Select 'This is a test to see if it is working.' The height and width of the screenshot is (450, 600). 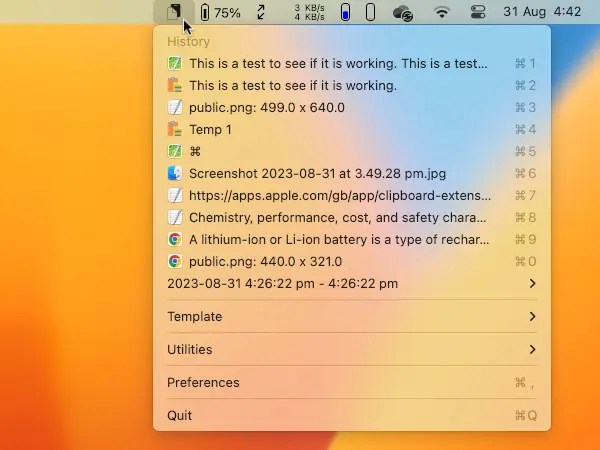tap(352, 85)
